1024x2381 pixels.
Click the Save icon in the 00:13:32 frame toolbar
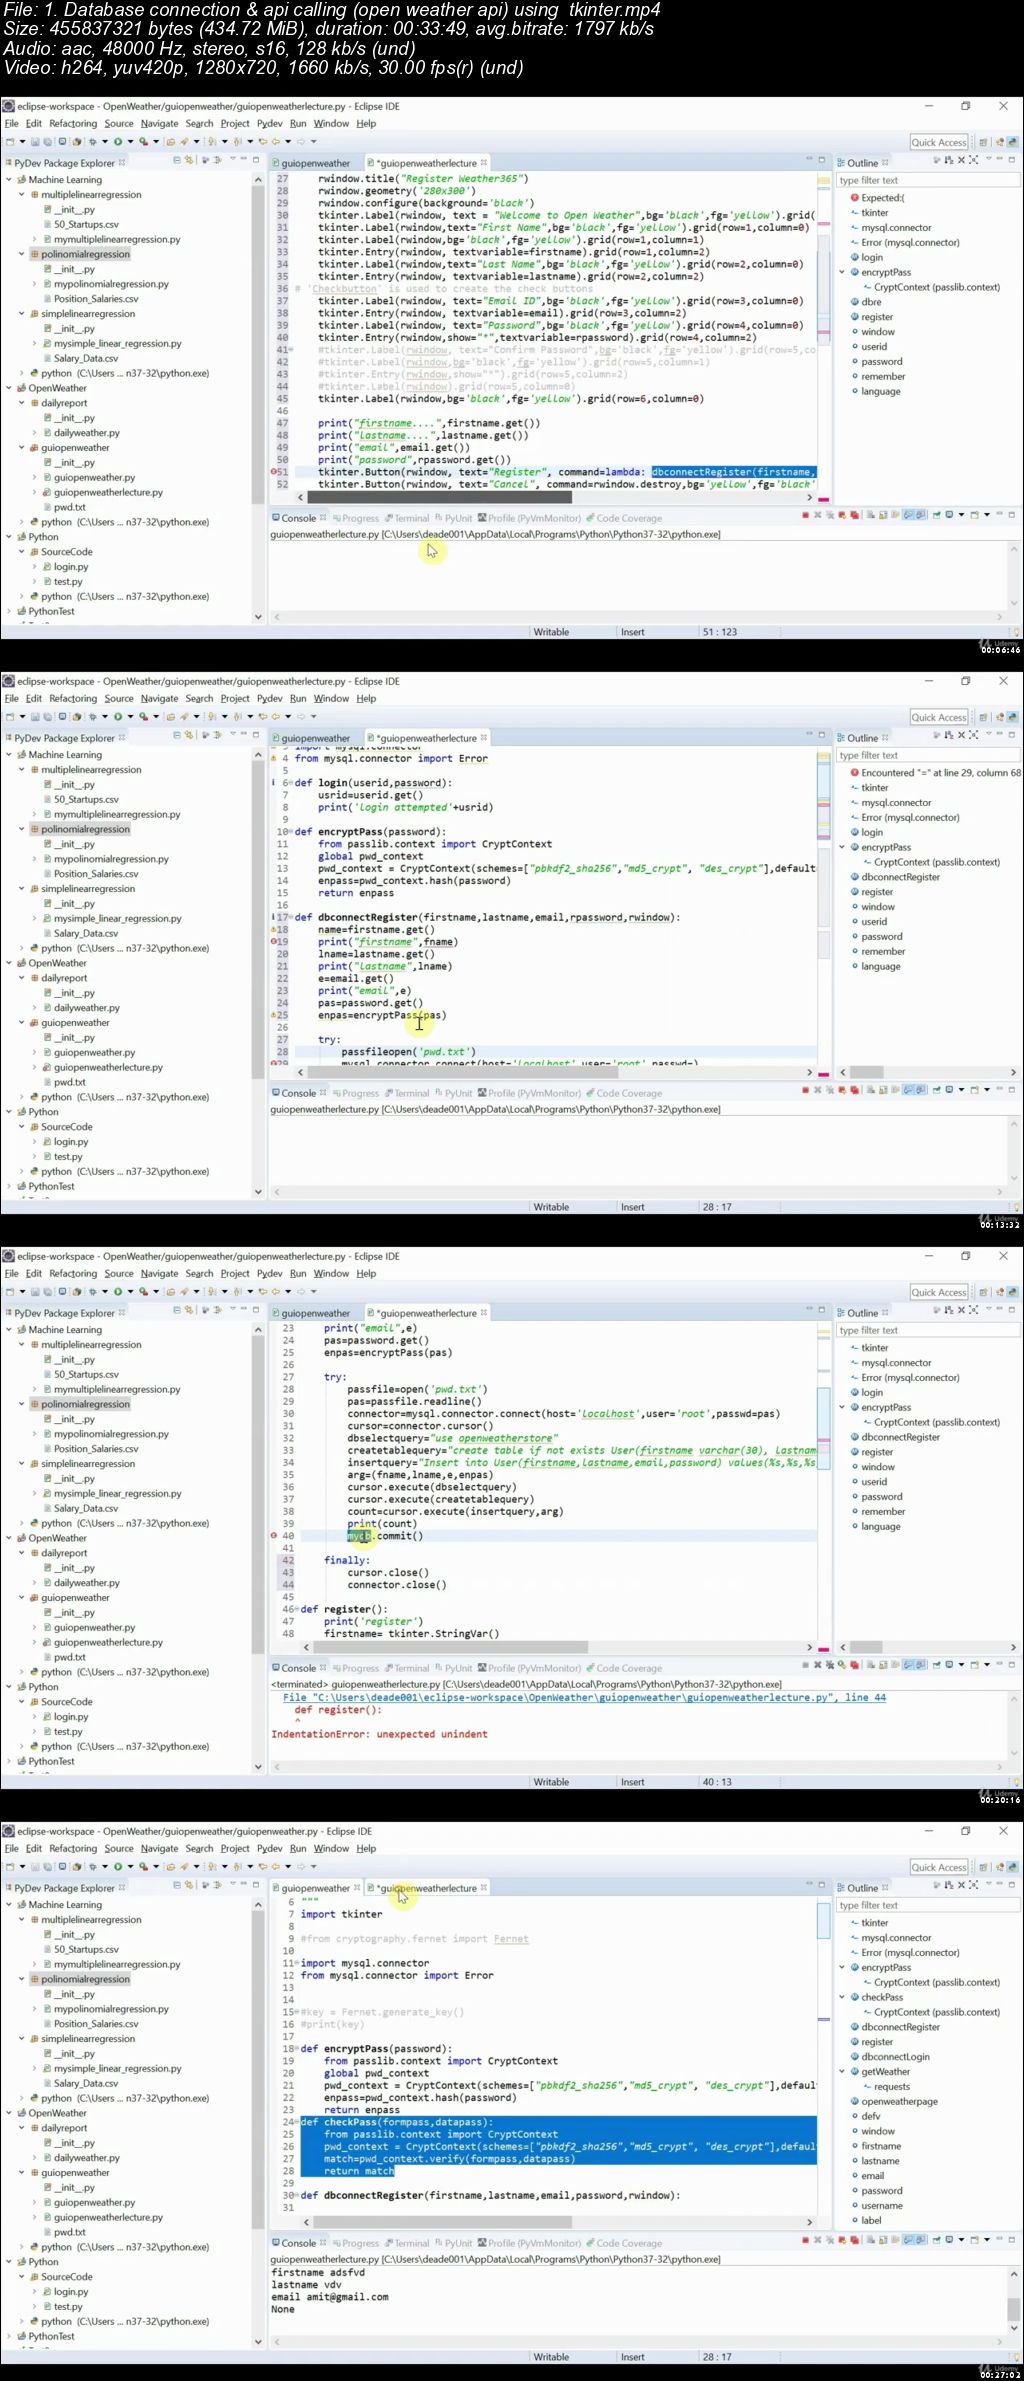(x=35, y=717)
